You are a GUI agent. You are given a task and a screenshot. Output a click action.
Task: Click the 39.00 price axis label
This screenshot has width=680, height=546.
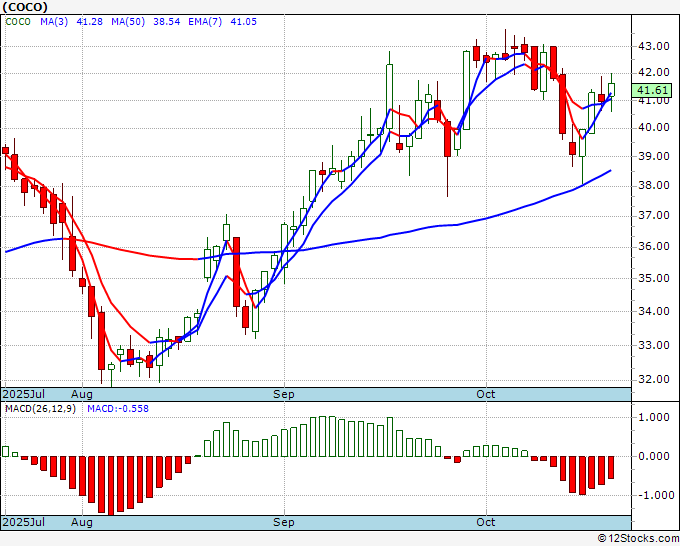coord(653,156)
